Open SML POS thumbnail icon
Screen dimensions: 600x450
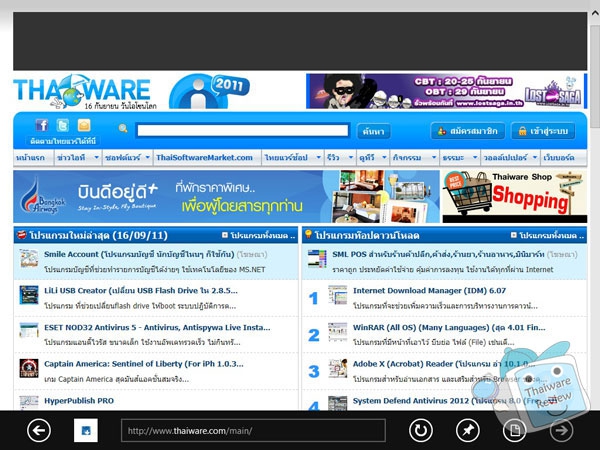(x=317, y=258)
